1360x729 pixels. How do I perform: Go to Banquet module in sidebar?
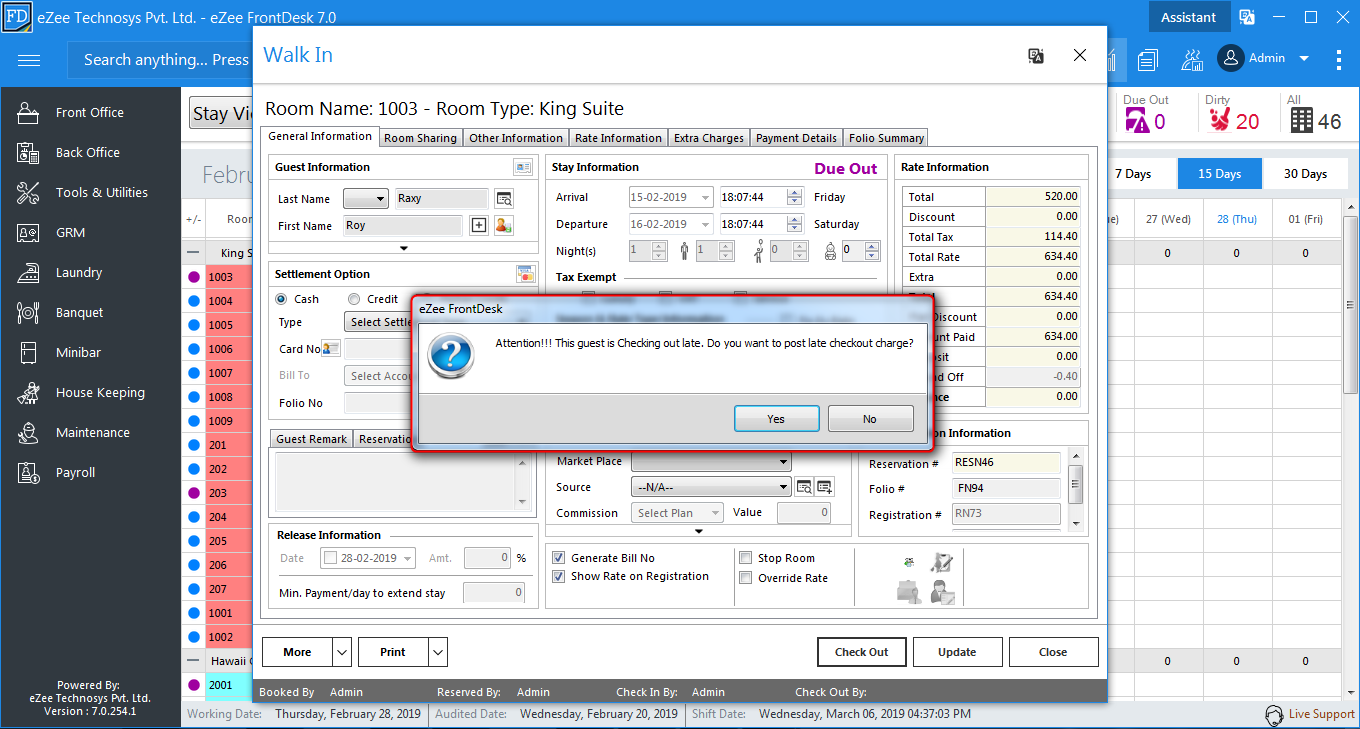click(80, 313)
